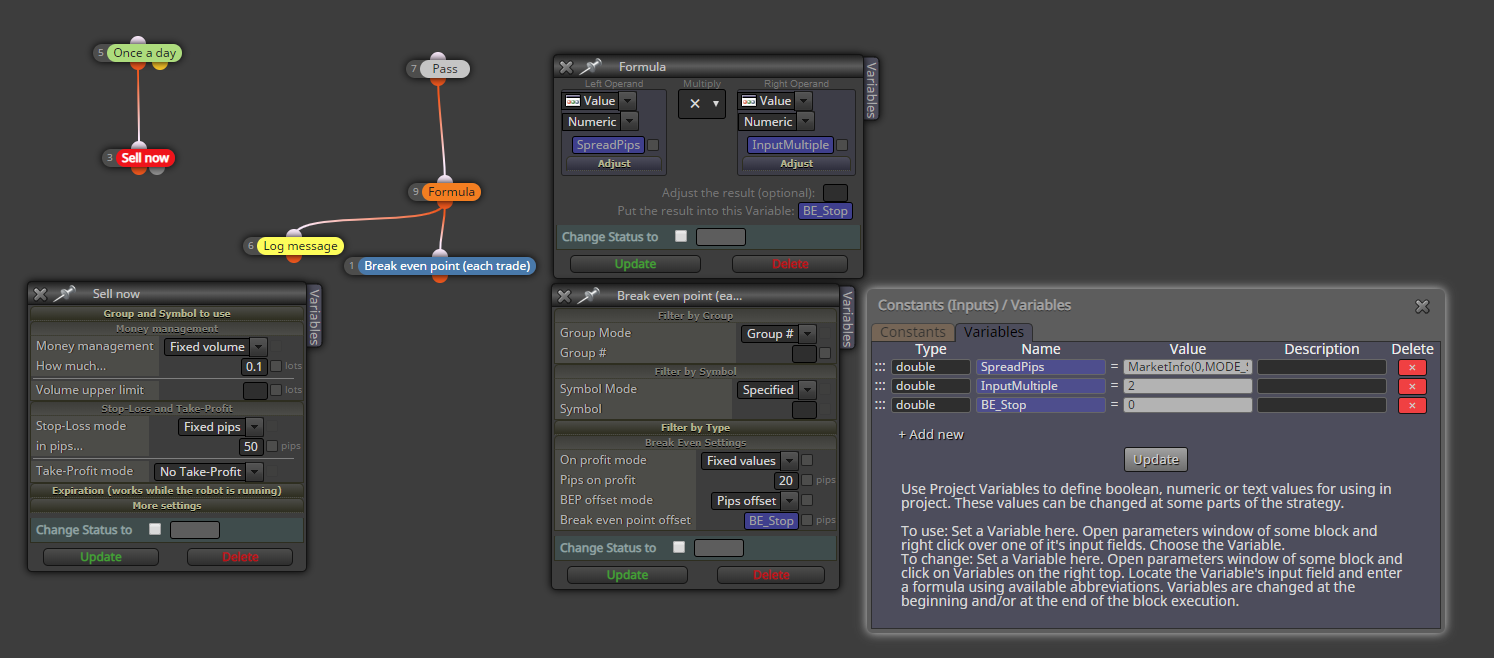Click pushpin icon on Break even point panel
The image size is (1494, 658).
pyautogui.click(x=588, y=296)
